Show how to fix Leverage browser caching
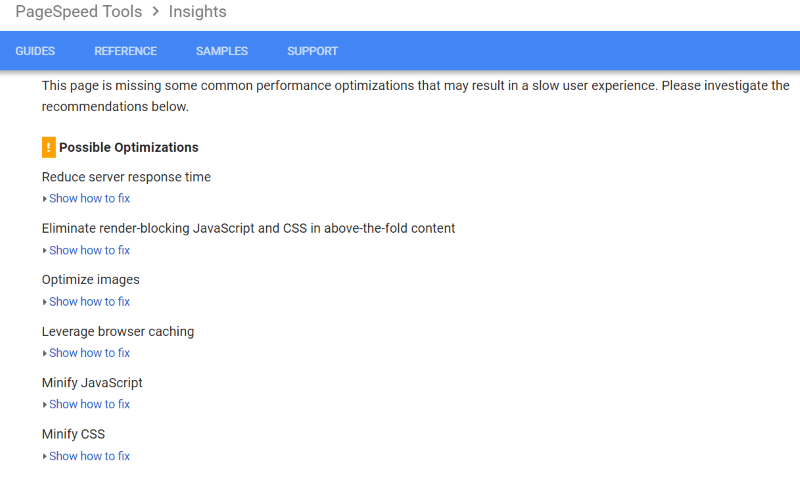 point(89,353)
